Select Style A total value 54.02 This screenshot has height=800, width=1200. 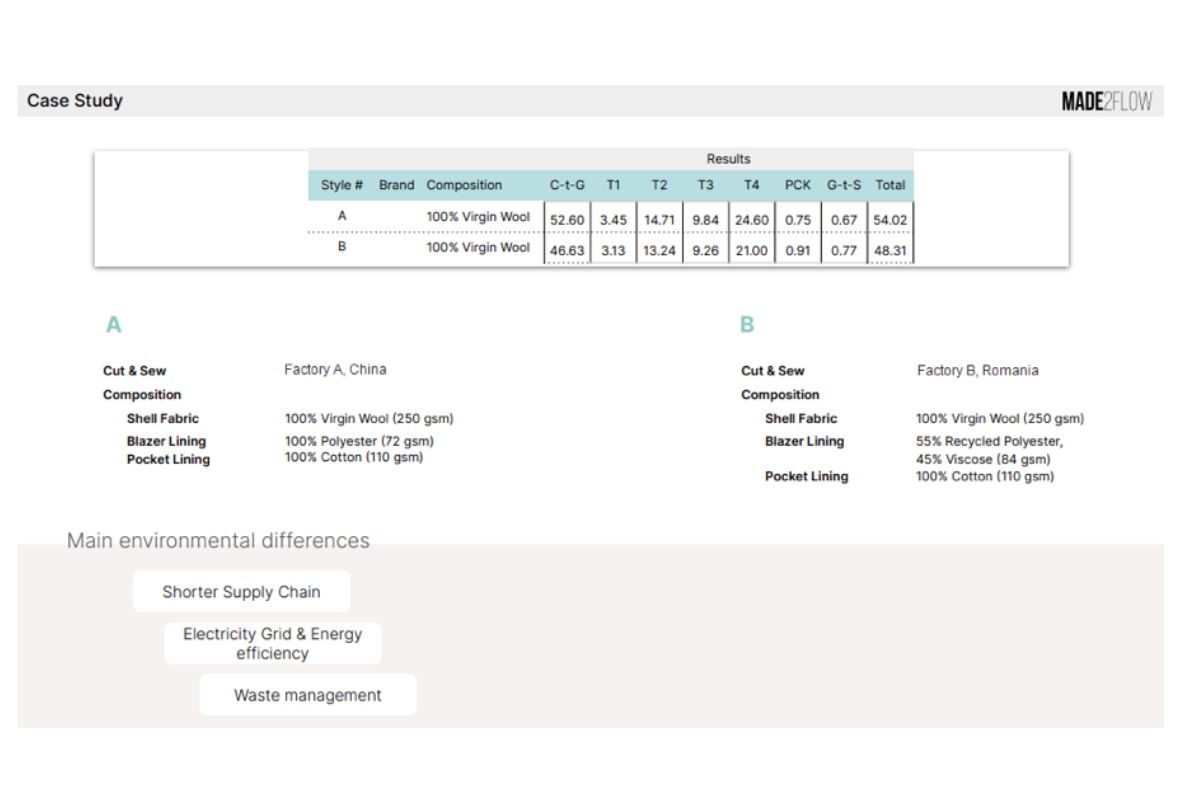[x=890, y=219]
